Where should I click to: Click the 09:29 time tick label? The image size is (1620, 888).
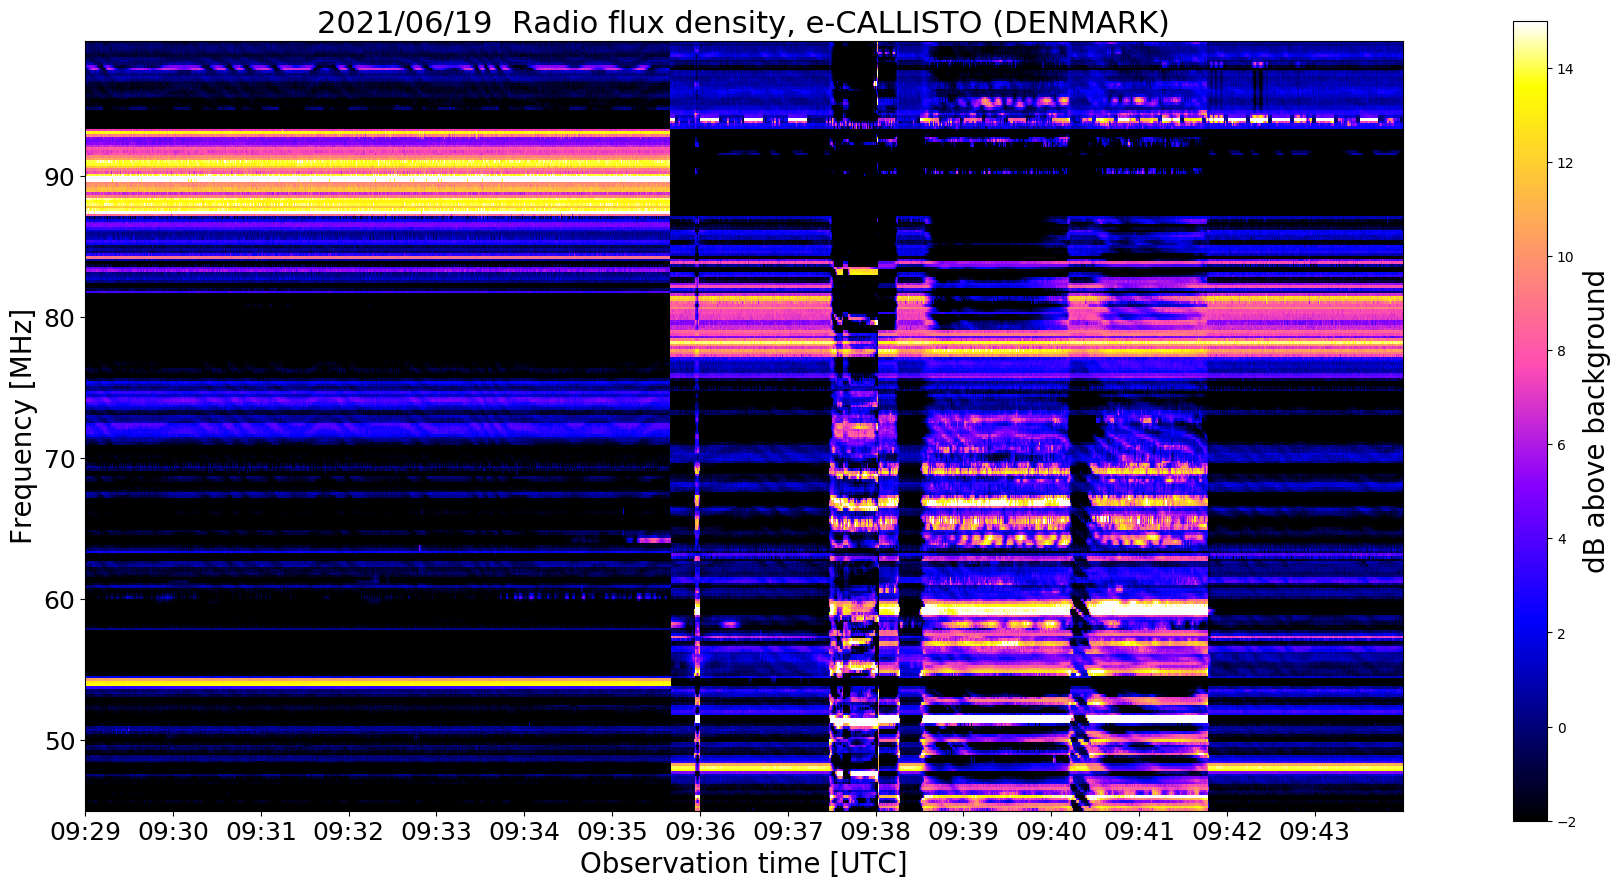point(85,831)
